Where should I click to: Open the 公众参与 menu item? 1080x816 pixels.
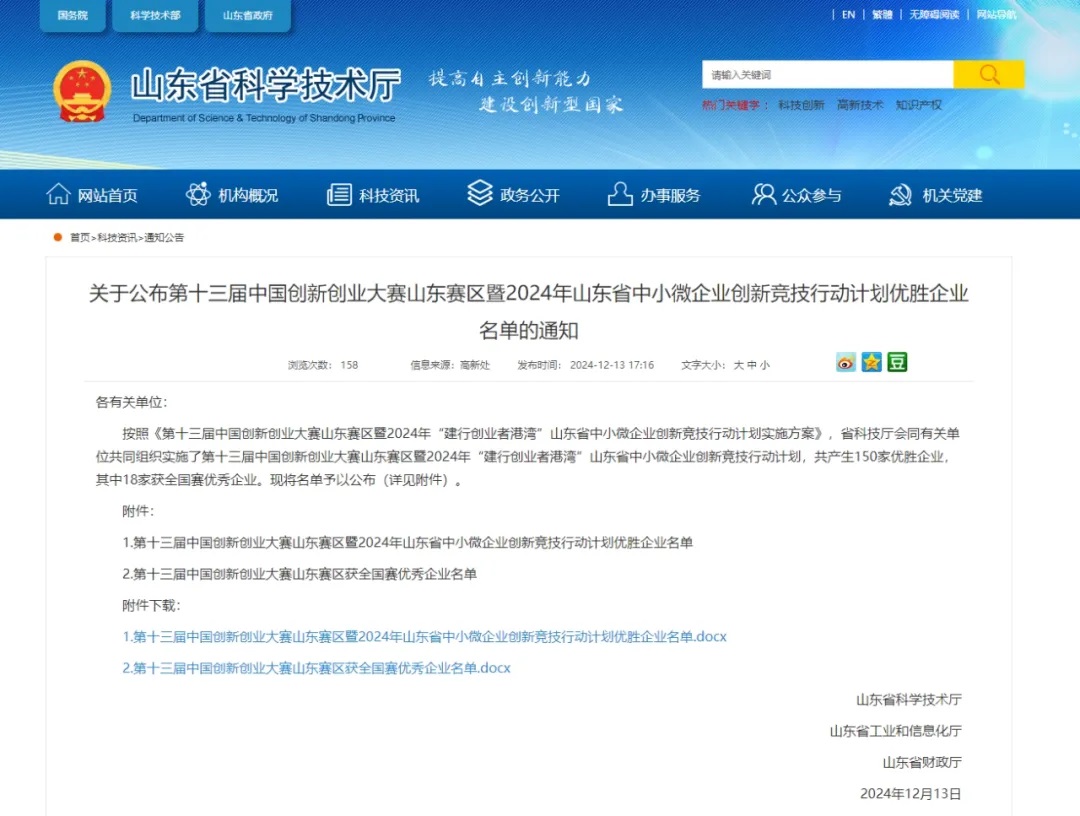796,195
